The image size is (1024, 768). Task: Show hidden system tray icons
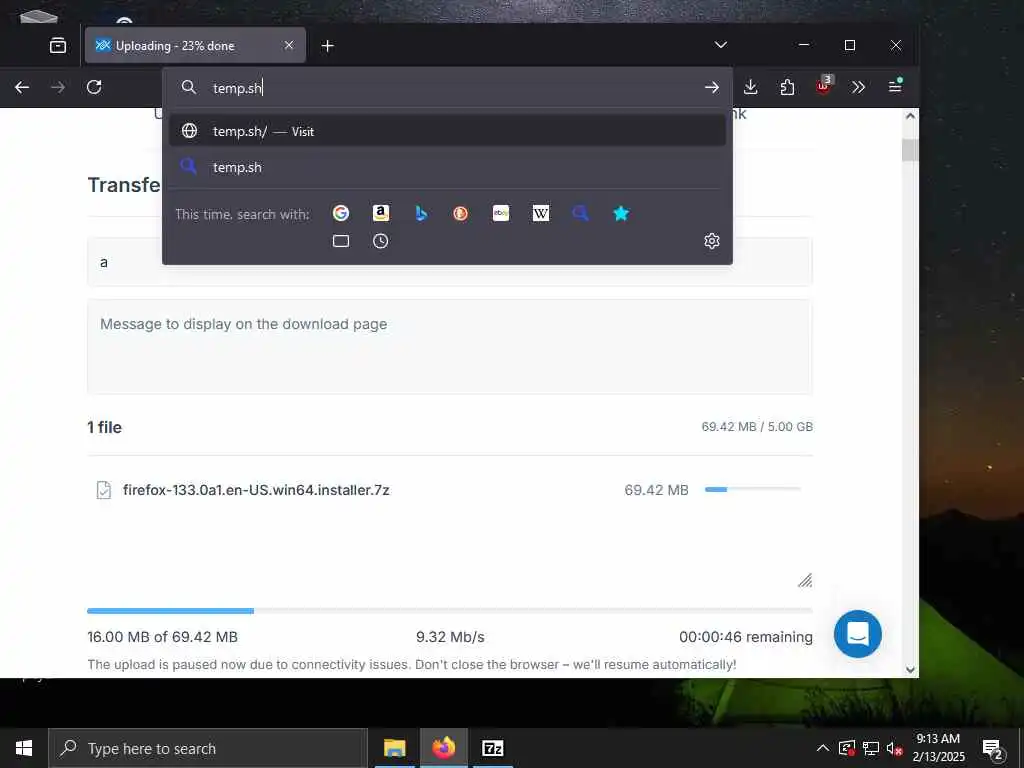[823, 748]
